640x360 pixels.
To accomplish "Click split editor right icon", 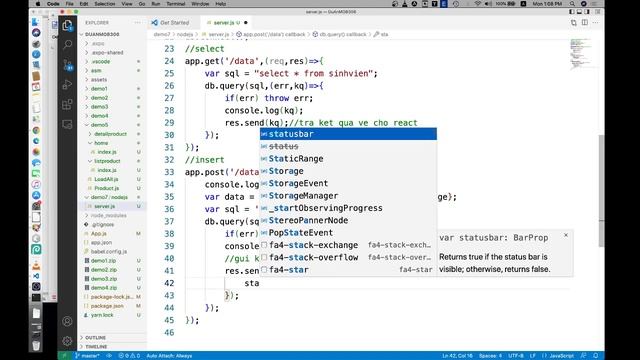I will point(585,22).
